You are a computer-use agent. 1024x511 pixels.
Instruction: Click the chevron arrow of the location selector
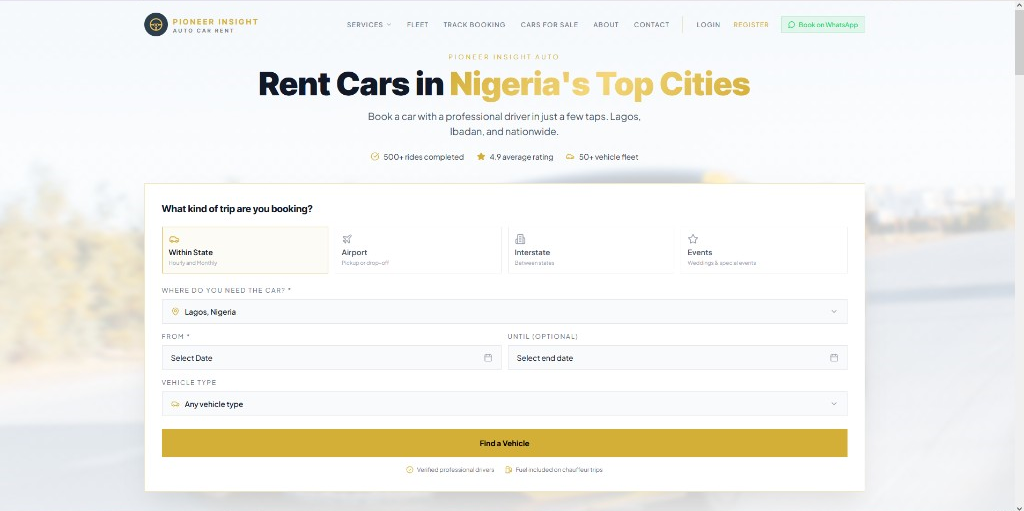pyautogui.click(x=834, y=312)
